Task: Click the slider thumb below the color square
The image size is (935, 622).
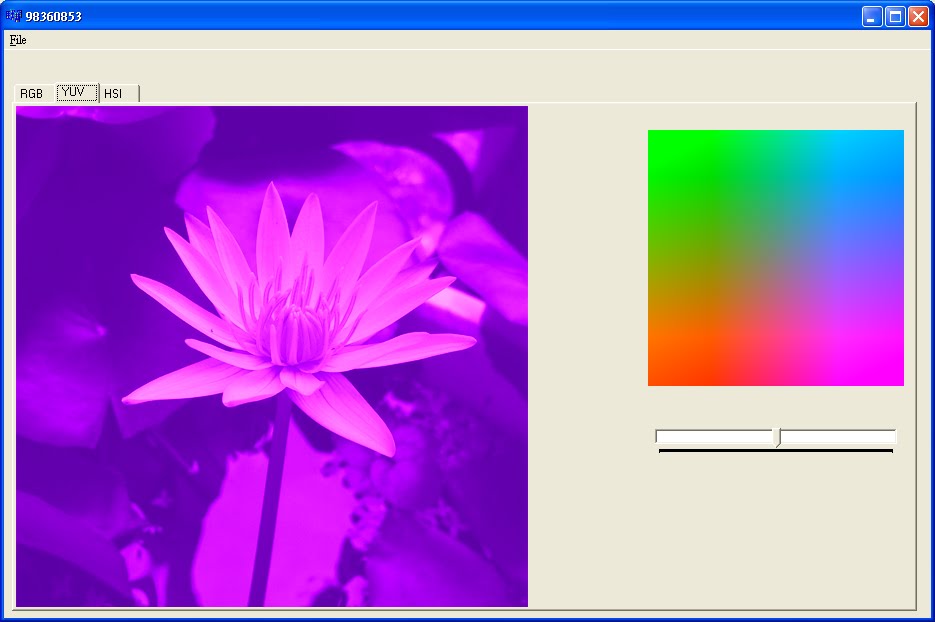Action: [777, 437]
